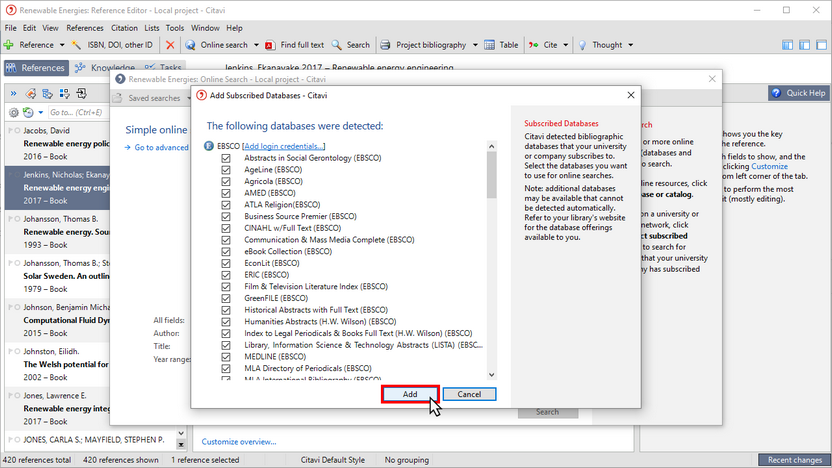Switch to the References tab
Viewport: 832px width, 468px height.
point(36,68)
